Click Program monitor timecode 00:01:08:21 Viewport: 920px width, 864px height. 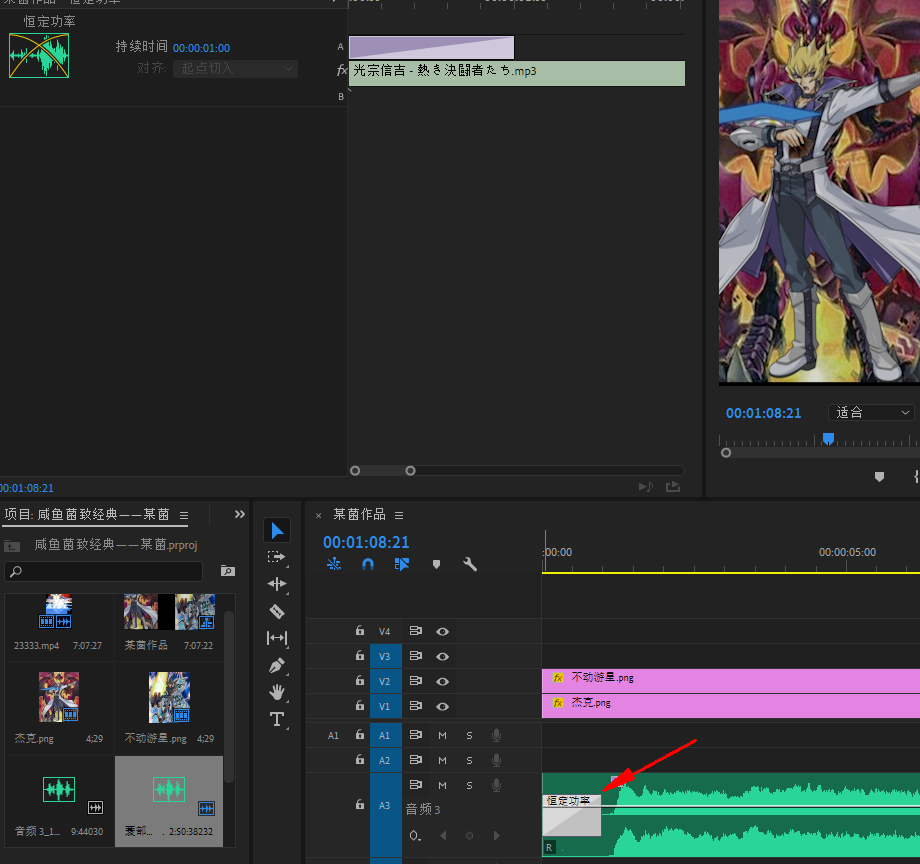[x=763, y=414]
